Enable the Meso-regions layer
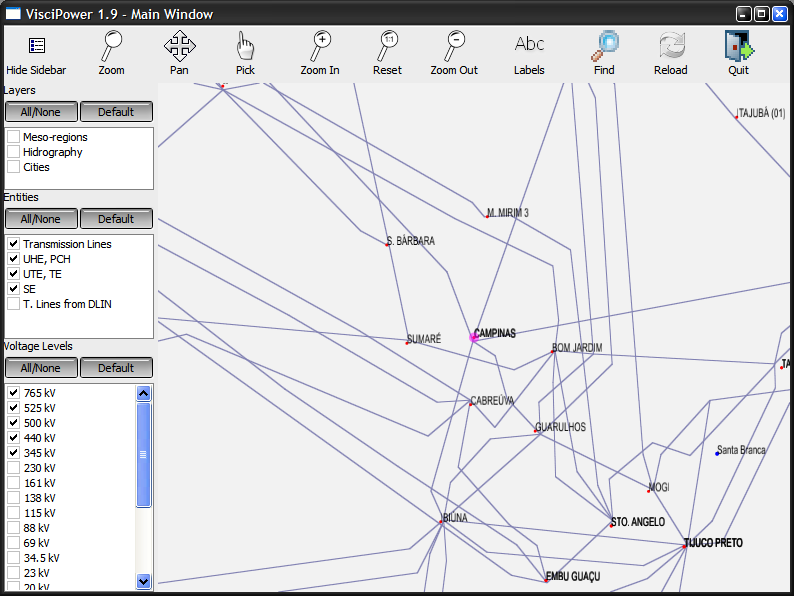The image size is (794, 596). (x=14, y=137)
